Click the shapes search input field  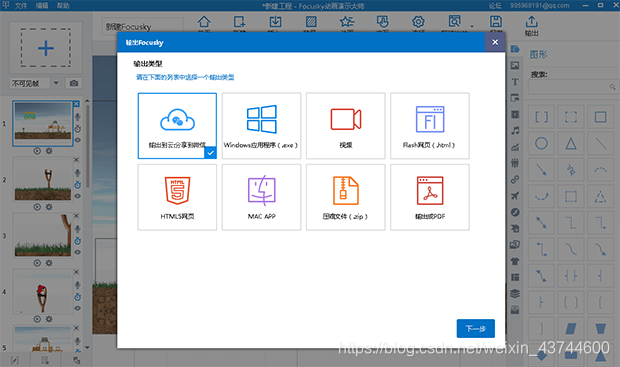(x=573, y=87)
